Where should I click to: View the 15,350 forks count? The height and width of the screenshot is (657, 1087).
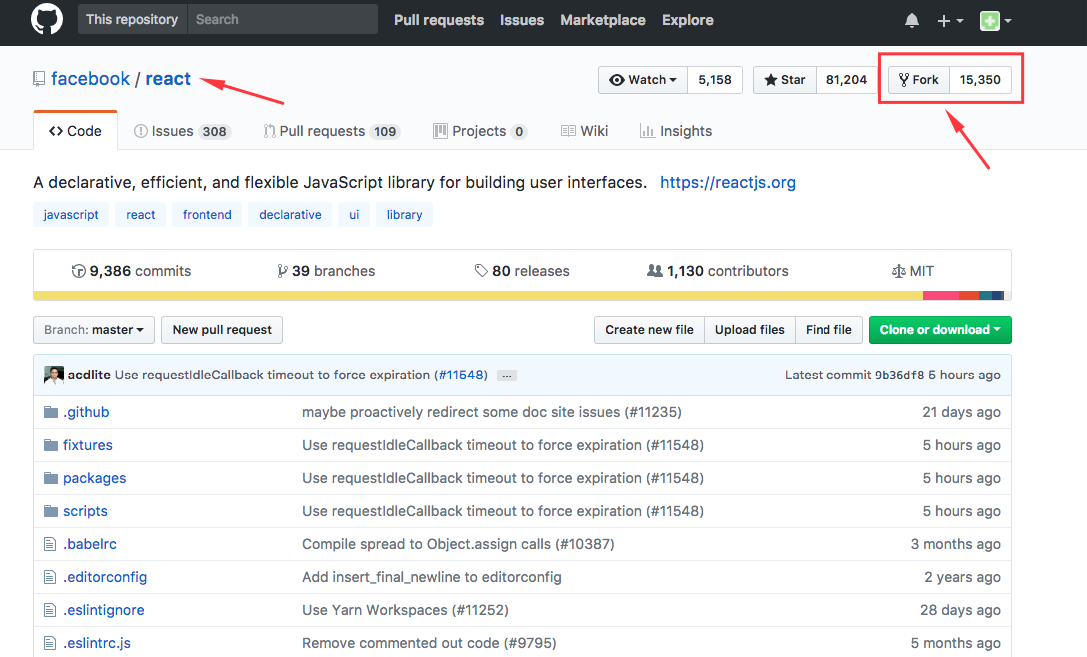click(980, 80)
